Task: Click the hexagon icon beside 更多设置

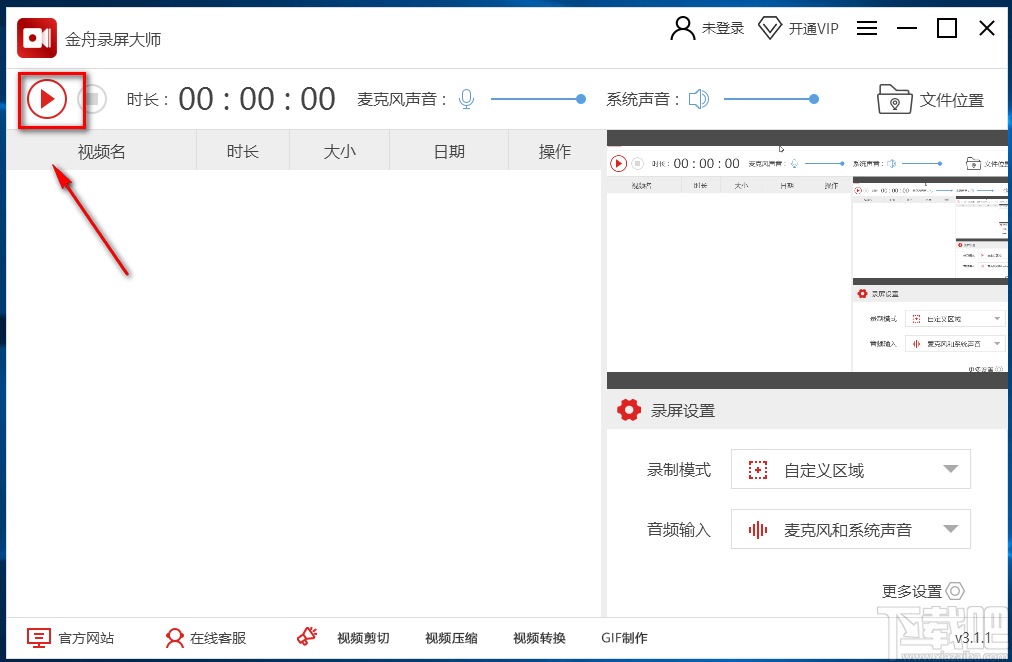Action: [955, 591]
